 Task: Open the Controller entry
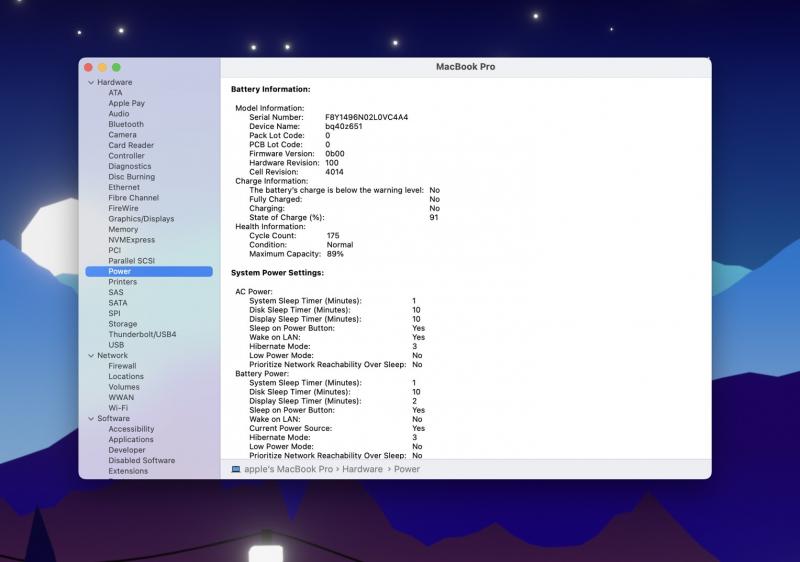click(127, 156)
